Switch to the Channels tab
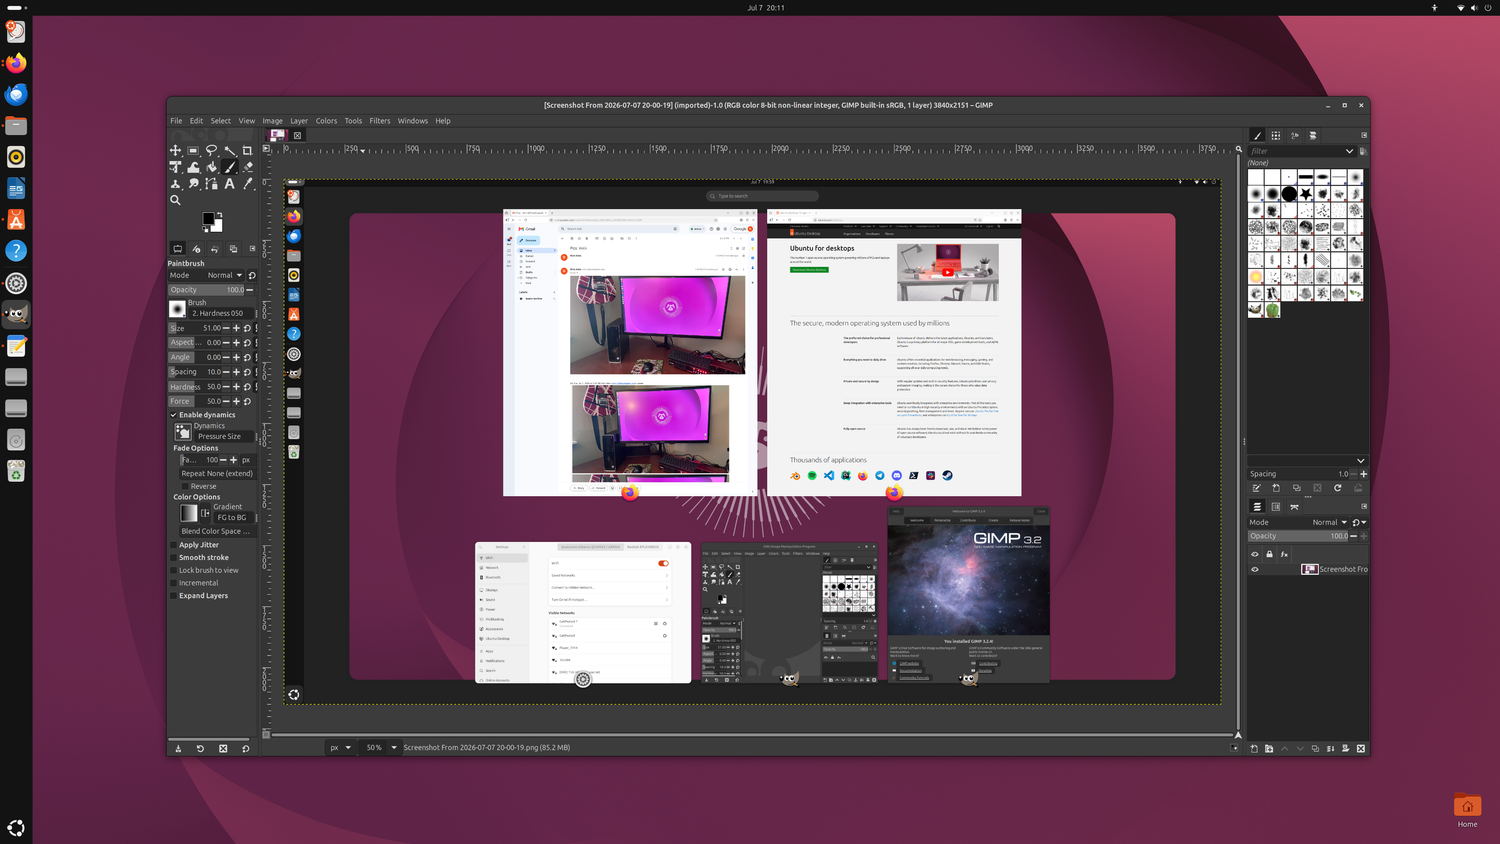The height and width of the screenshot is (844, 1500). click(x=1275, y=507)
